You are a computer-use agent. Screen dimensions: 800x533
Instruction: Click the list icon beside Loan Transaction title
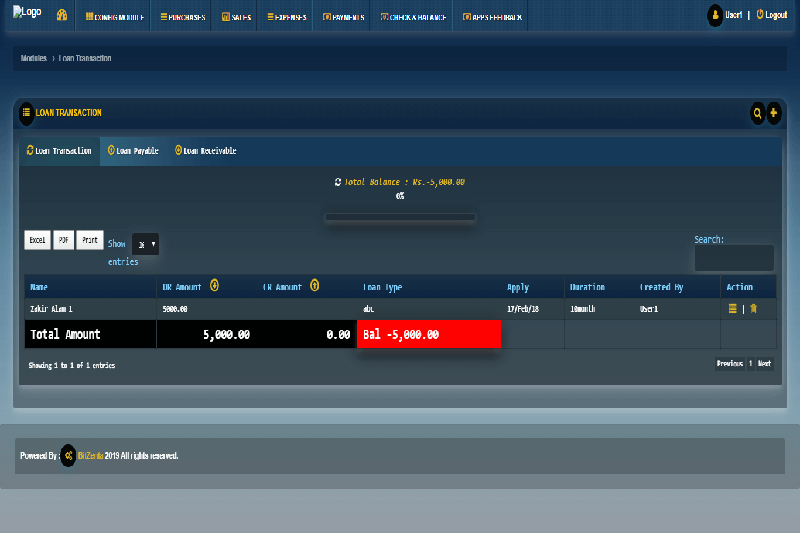(x=26, y=113)
